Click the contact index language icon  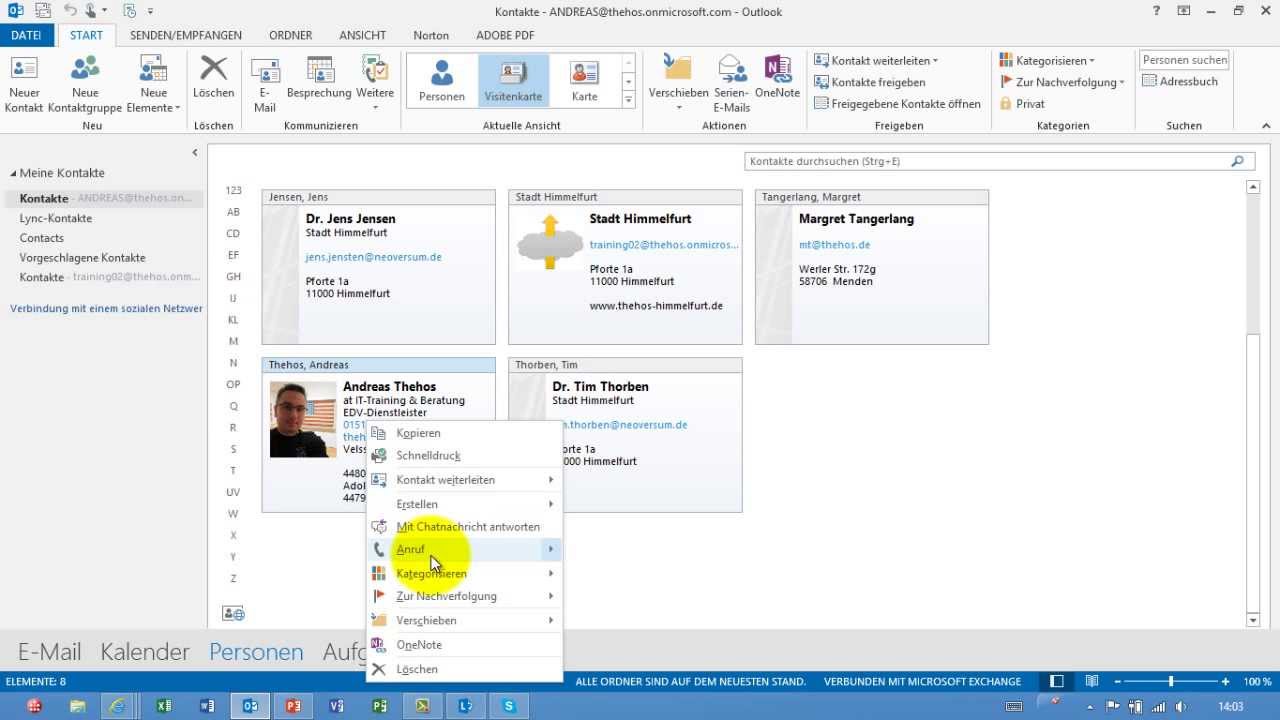[233, 613]
